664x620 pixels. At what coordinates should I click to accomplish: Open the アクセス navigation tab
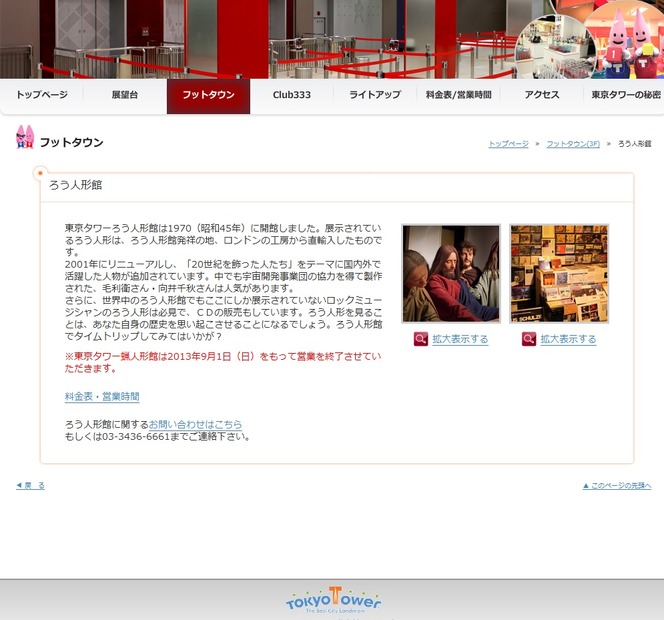click(542, 95)
